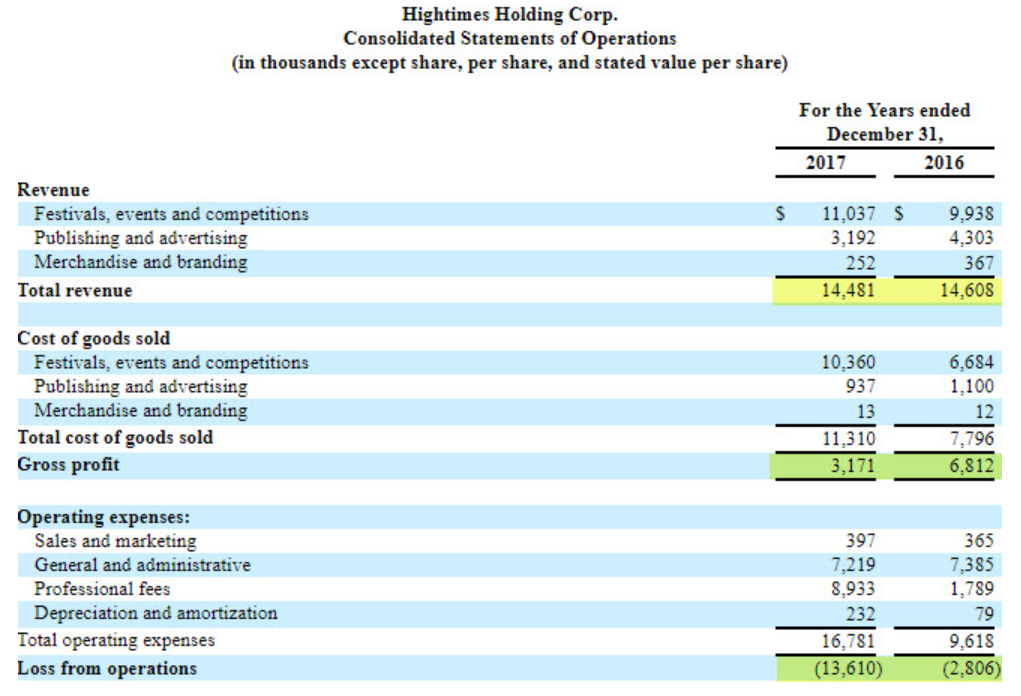This screenshot has height=696, width=1021.
Task: Click the 232 depreciation value
Action: (x=860, y=614)
